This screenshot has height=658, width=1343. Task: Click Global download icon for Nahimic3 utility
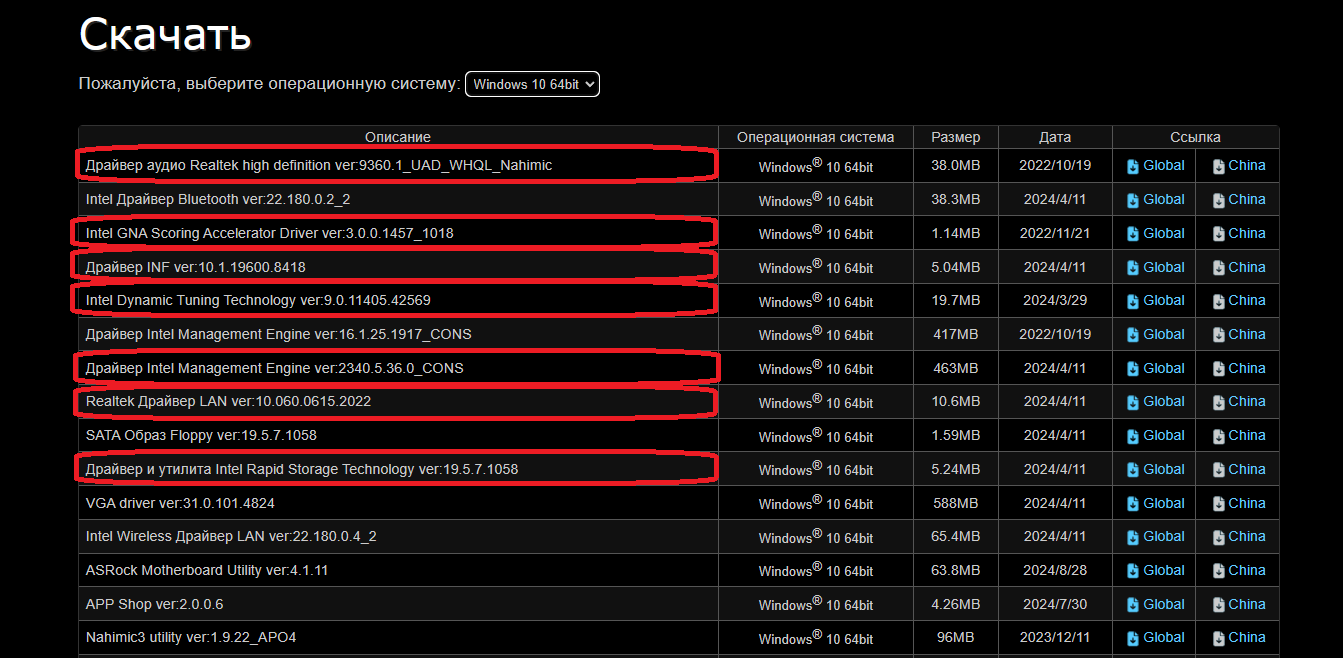(1133, 638)
